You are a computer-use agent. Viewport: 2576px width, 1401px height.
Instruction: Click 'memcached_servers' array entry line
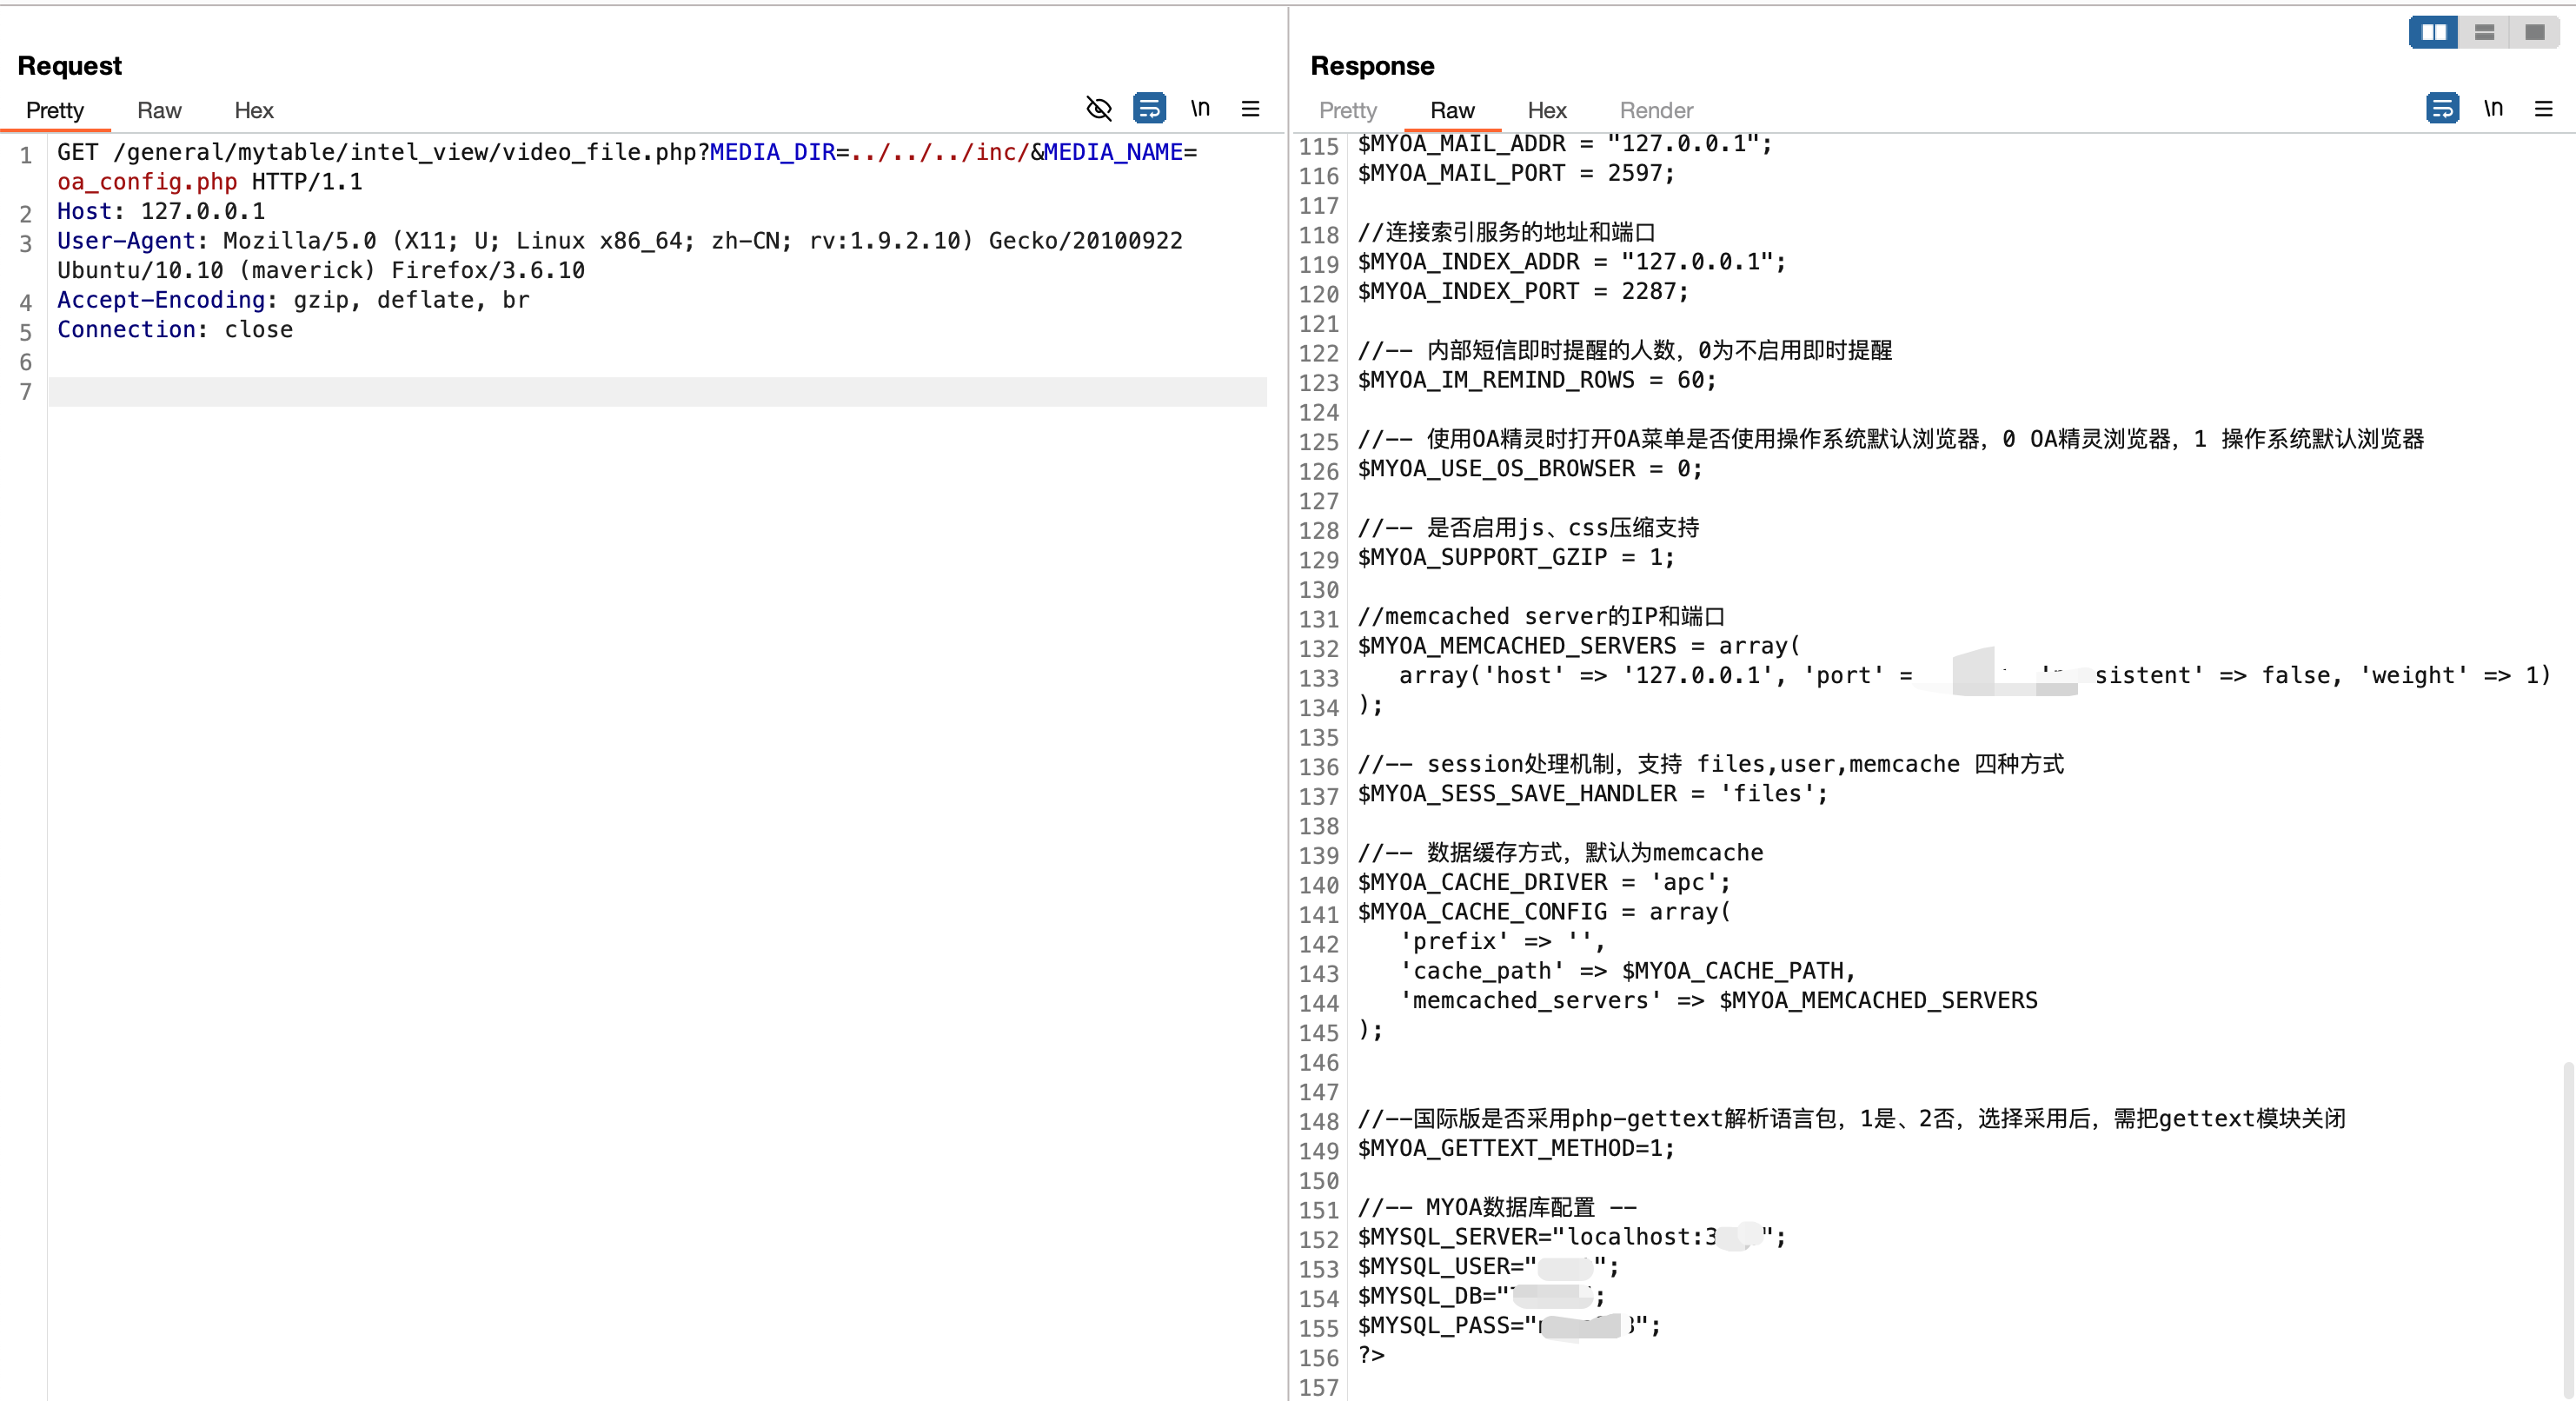pos(1718,1000)
